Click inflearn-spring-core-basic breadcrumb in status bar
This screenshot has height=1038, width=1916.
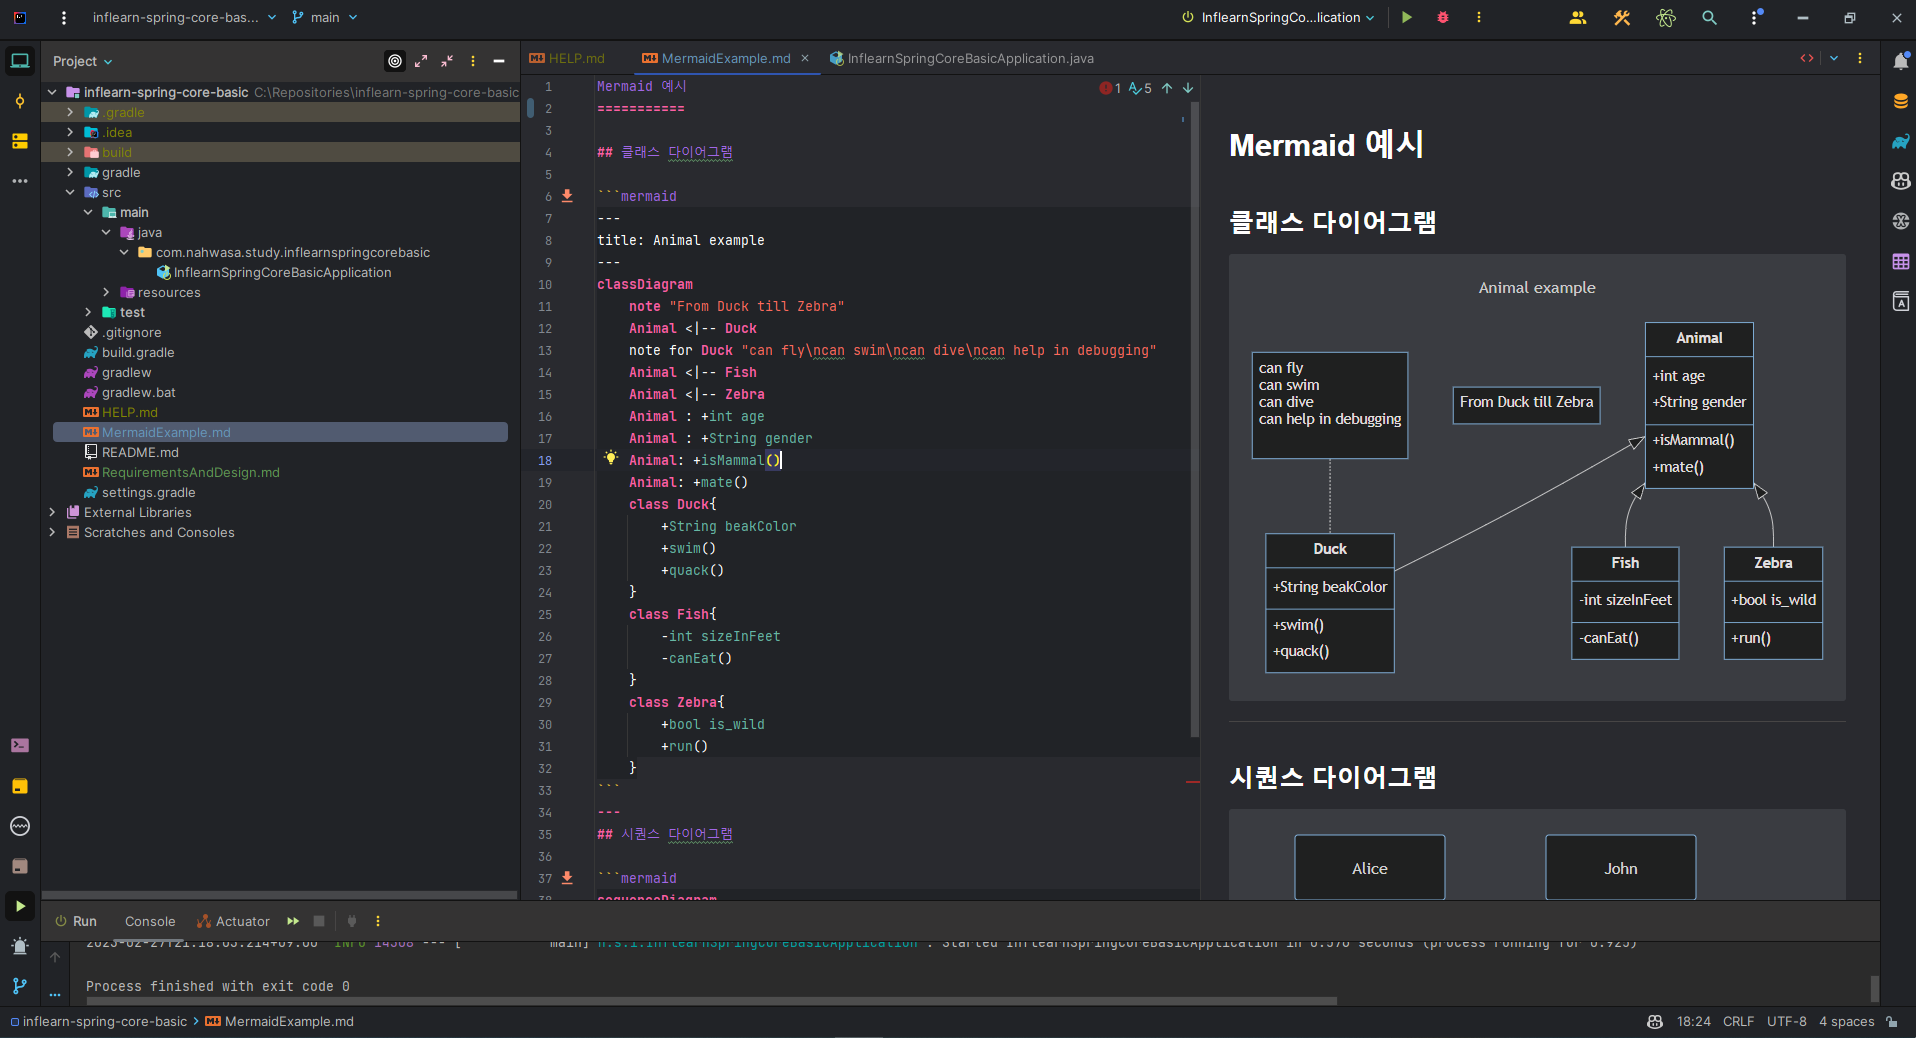point(99,1021)
